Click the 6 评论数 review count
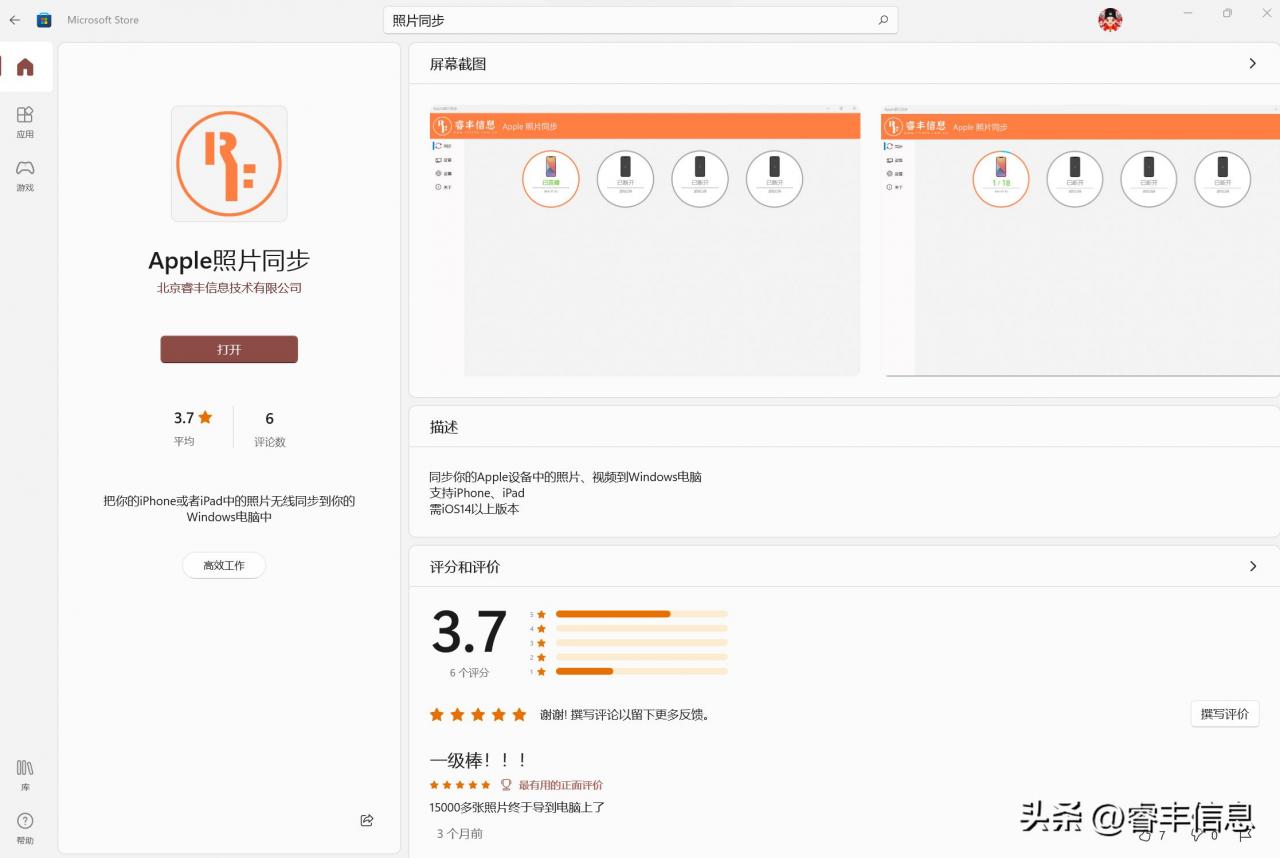Image resolution: width=1280 pixels, height=858 pixels. [269, 428]
